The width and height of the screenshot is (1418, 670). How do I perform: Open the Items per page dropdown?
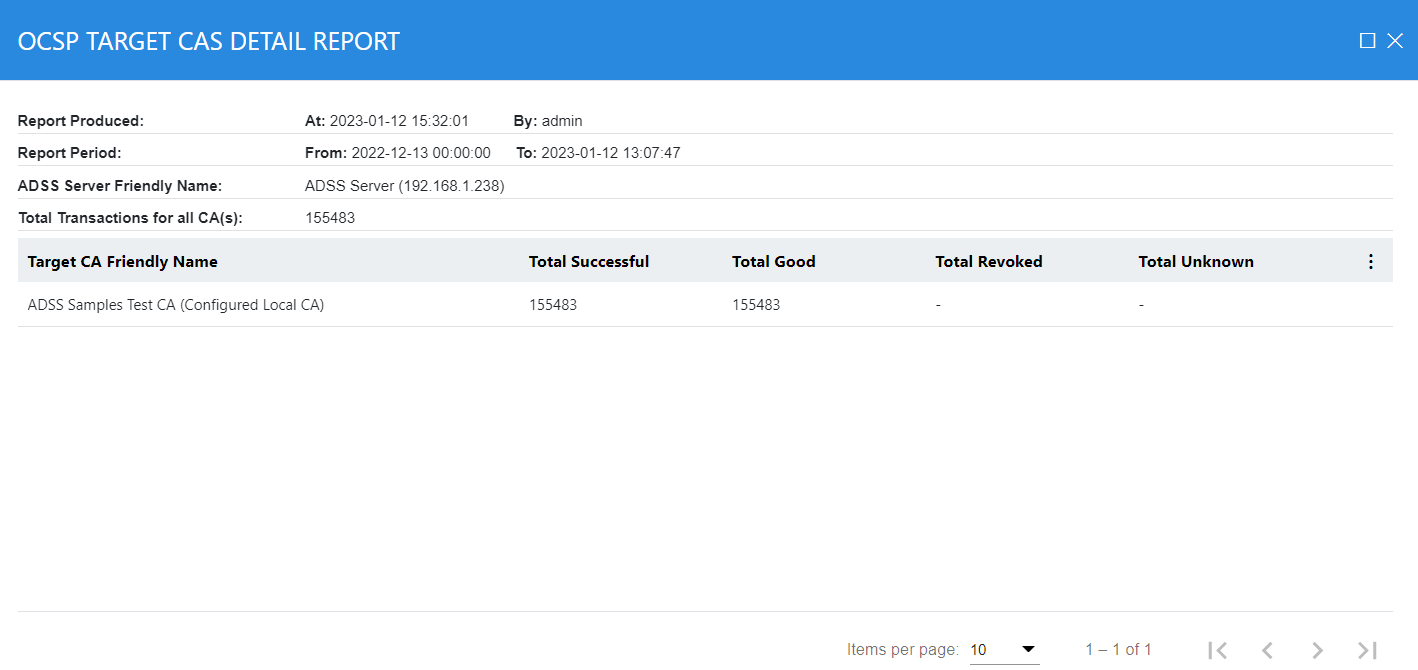[x=1004, y=650]
